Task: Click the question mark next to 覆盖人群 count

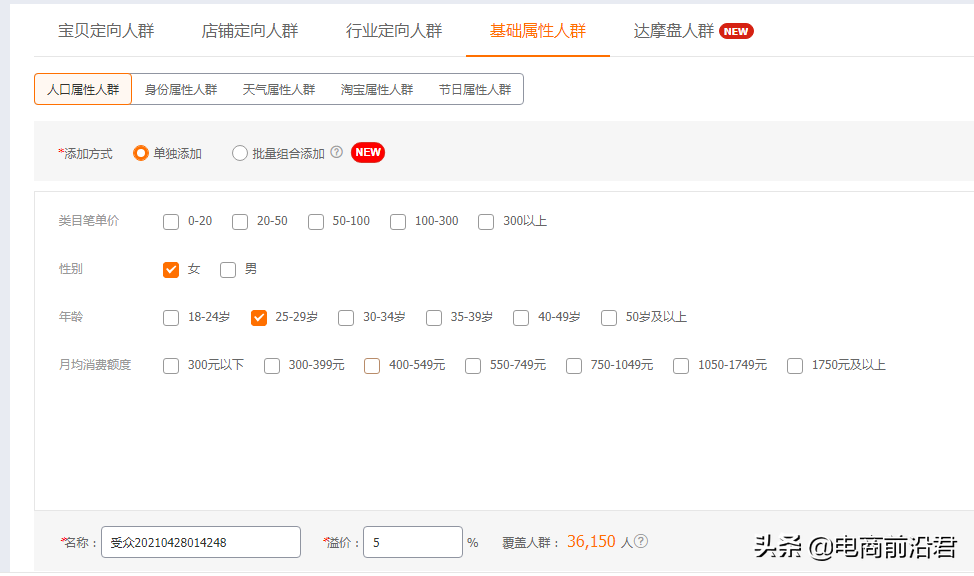Action: [x=641, y=540]
